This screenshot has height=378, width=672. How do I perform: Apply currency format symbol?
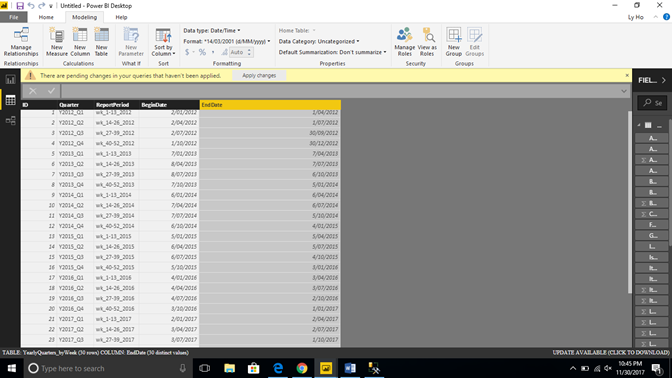tap(187, 52)
